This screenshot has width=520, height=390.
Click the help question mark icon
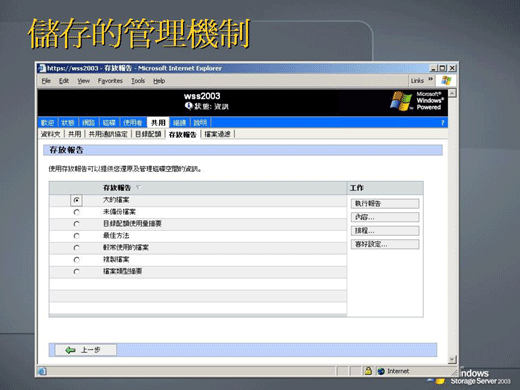tap(443, 123)
